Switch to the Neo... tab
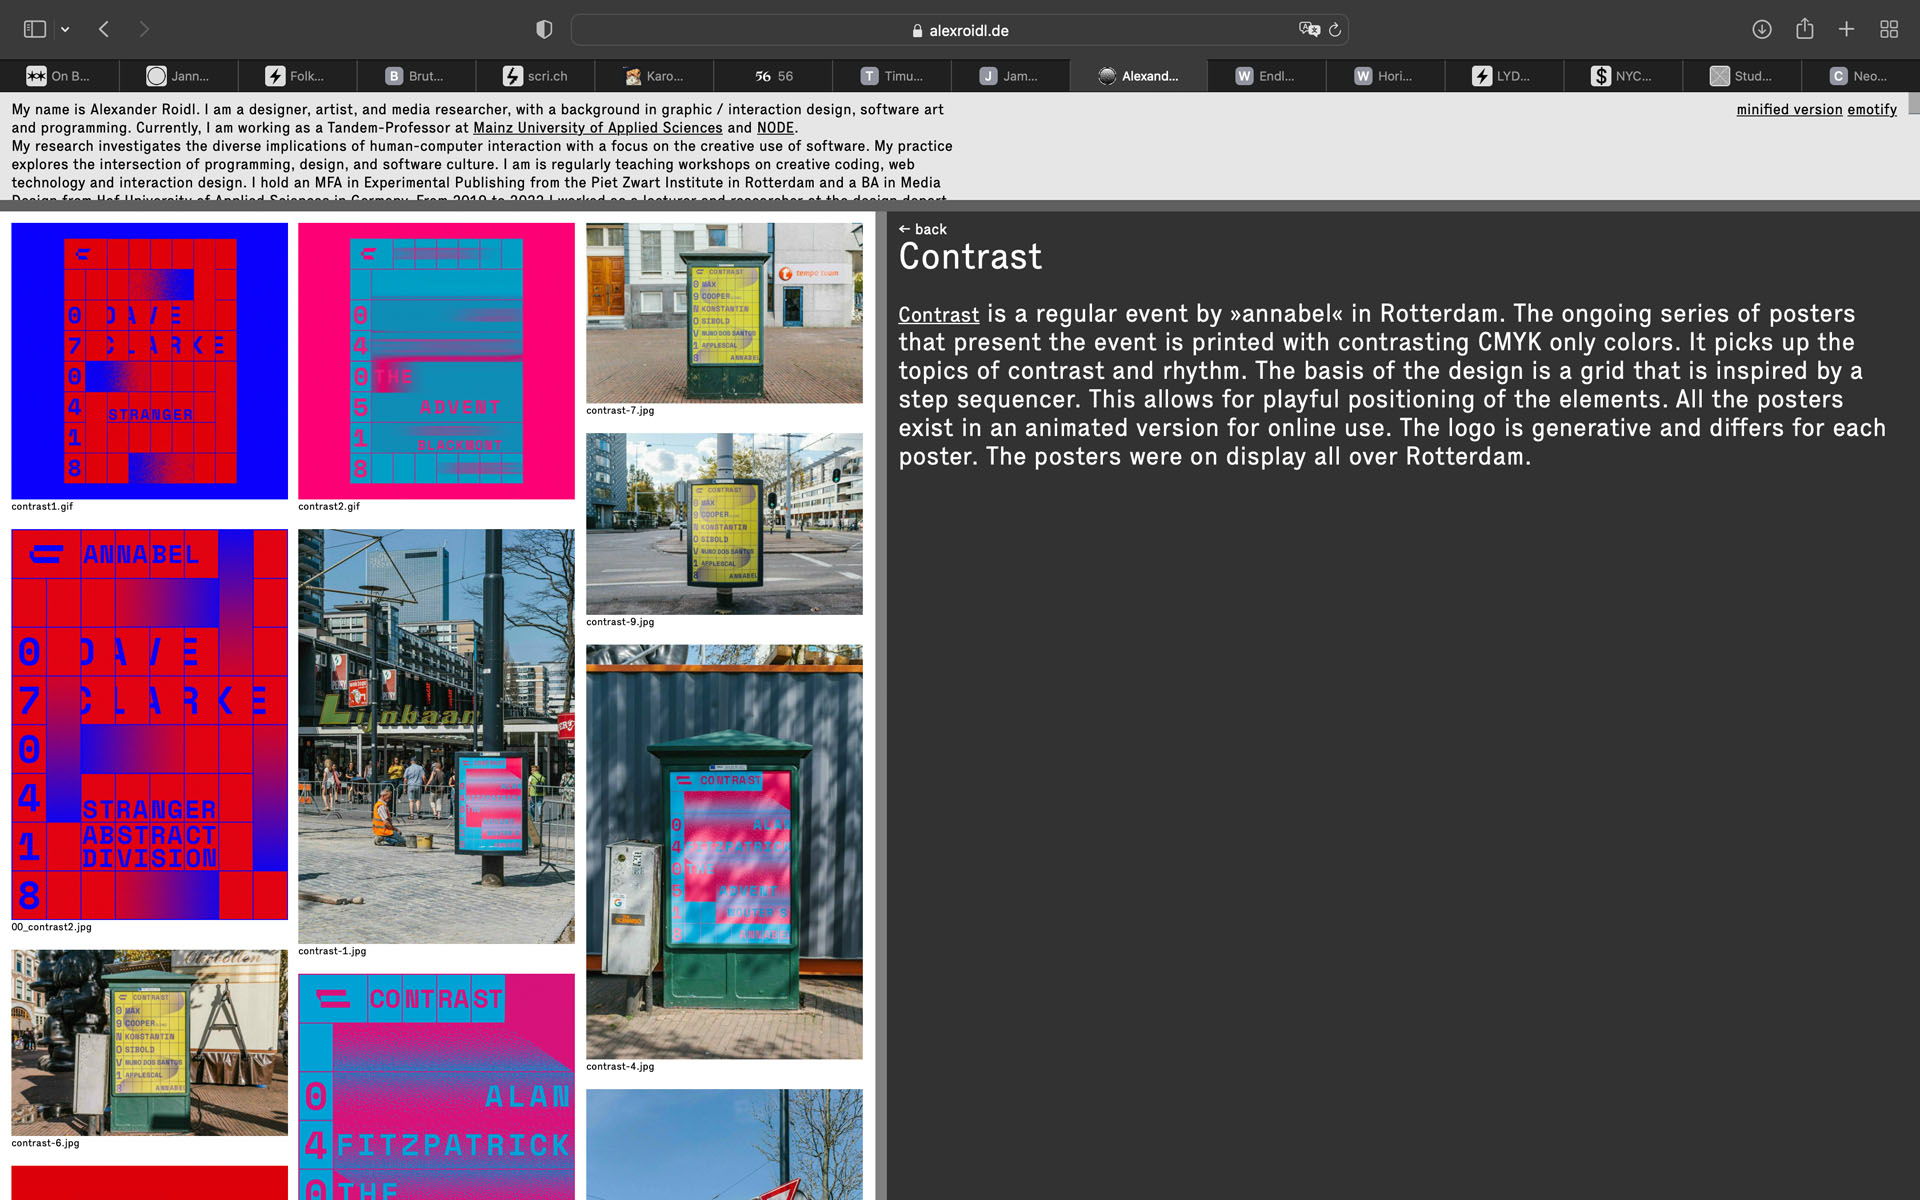The width and height of the screenshot is (1920, 1200). (x=1860, y=76)
